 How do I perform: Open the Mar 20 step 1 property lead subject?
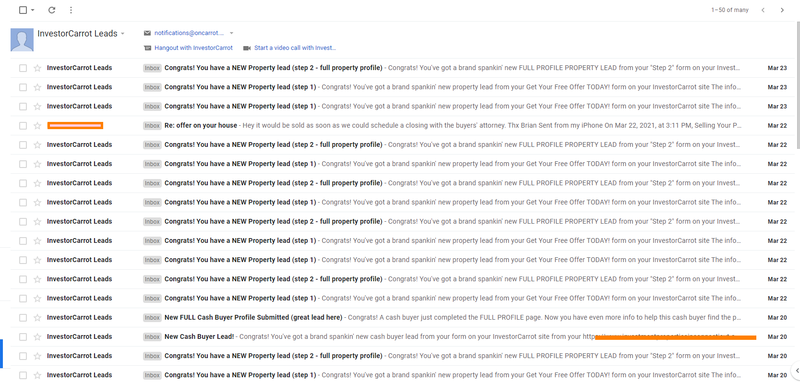[240, 375]
